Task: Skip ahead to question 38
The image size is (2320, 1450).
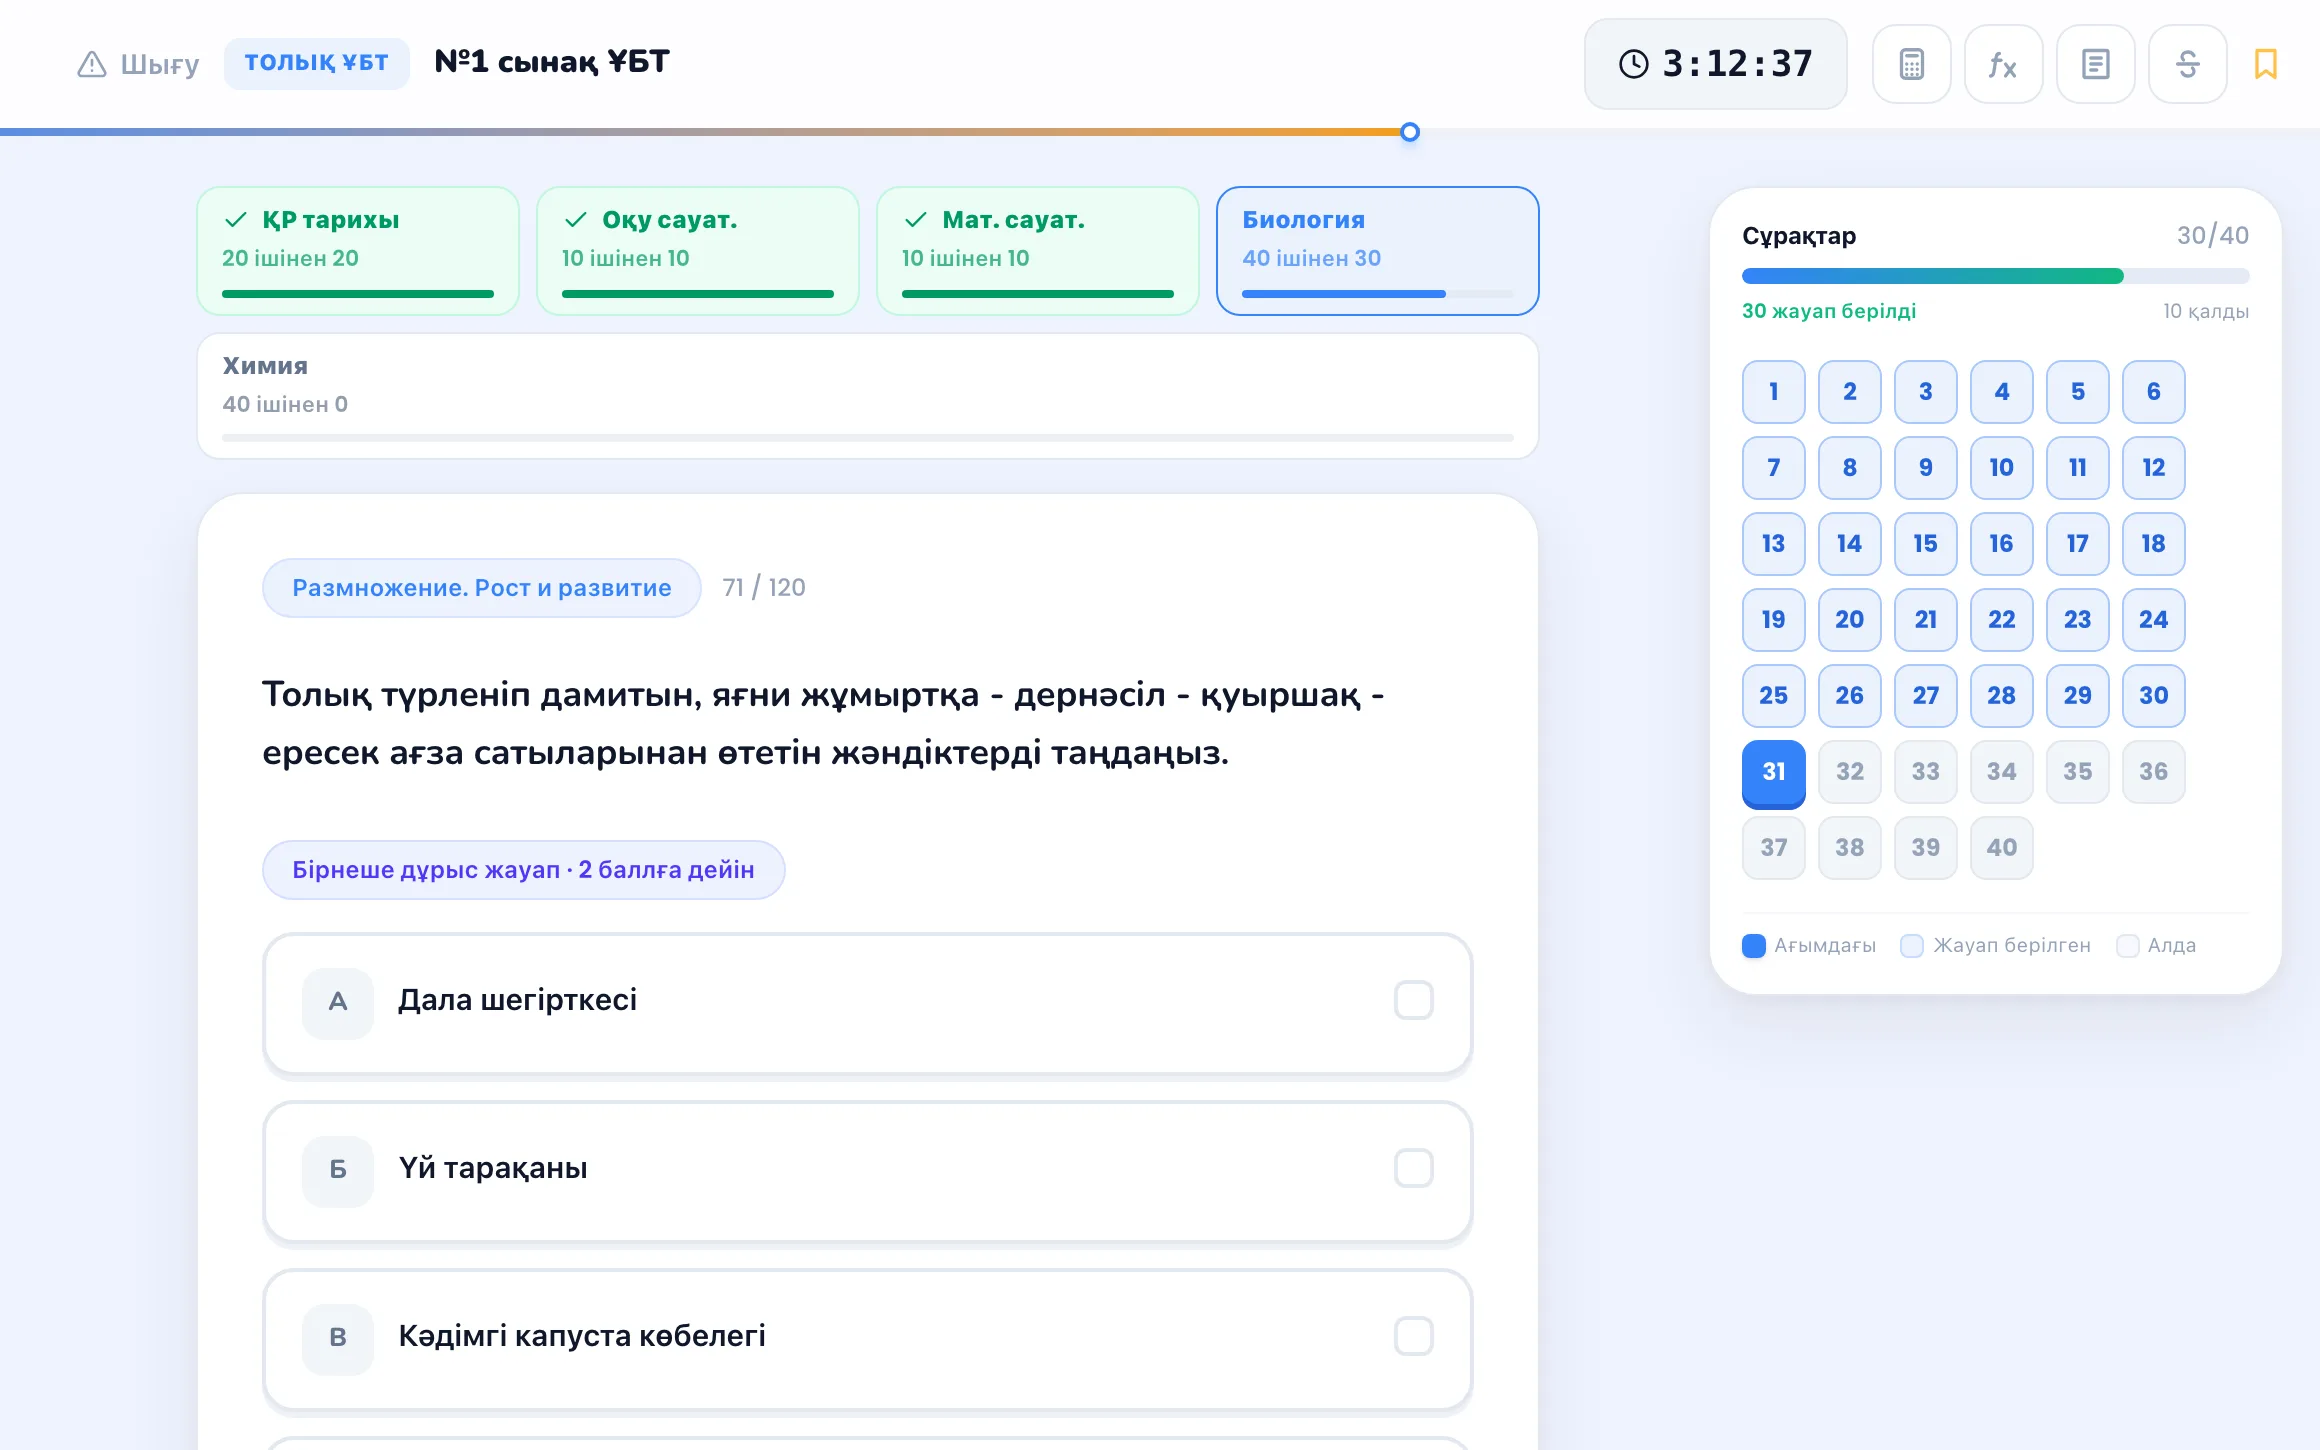Action: click(1849, 848)
